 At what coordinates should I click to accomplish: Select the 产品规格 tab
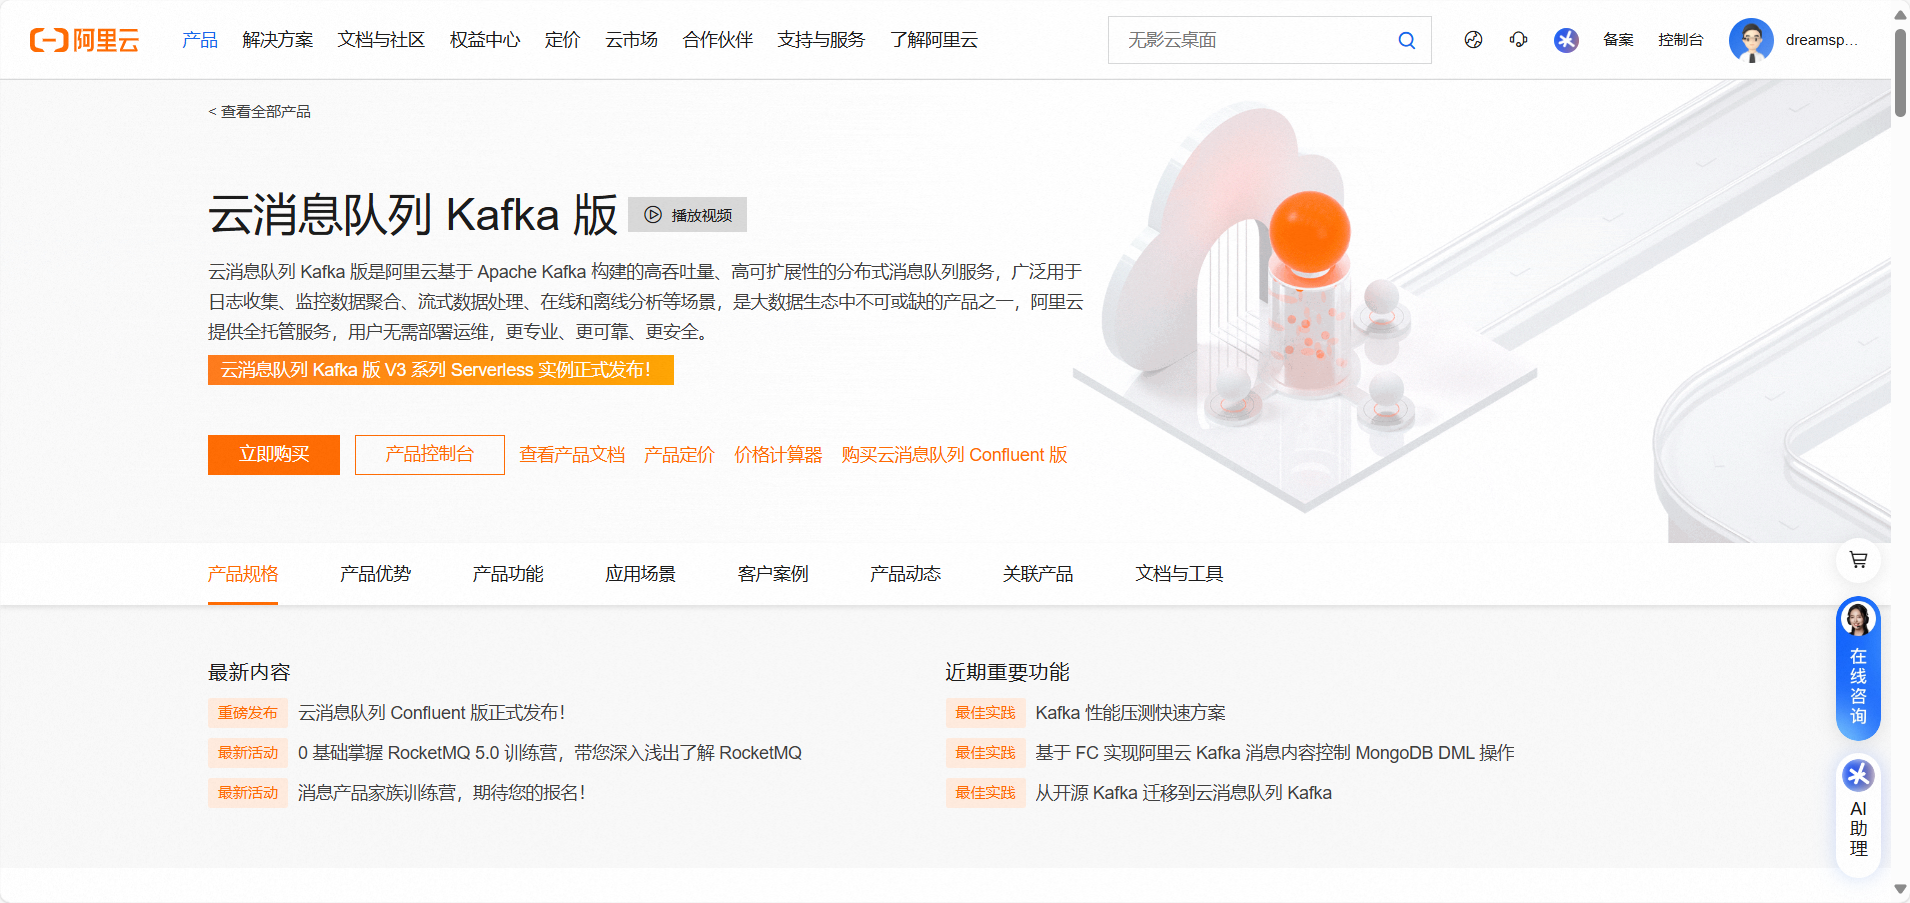pos(243,574)
